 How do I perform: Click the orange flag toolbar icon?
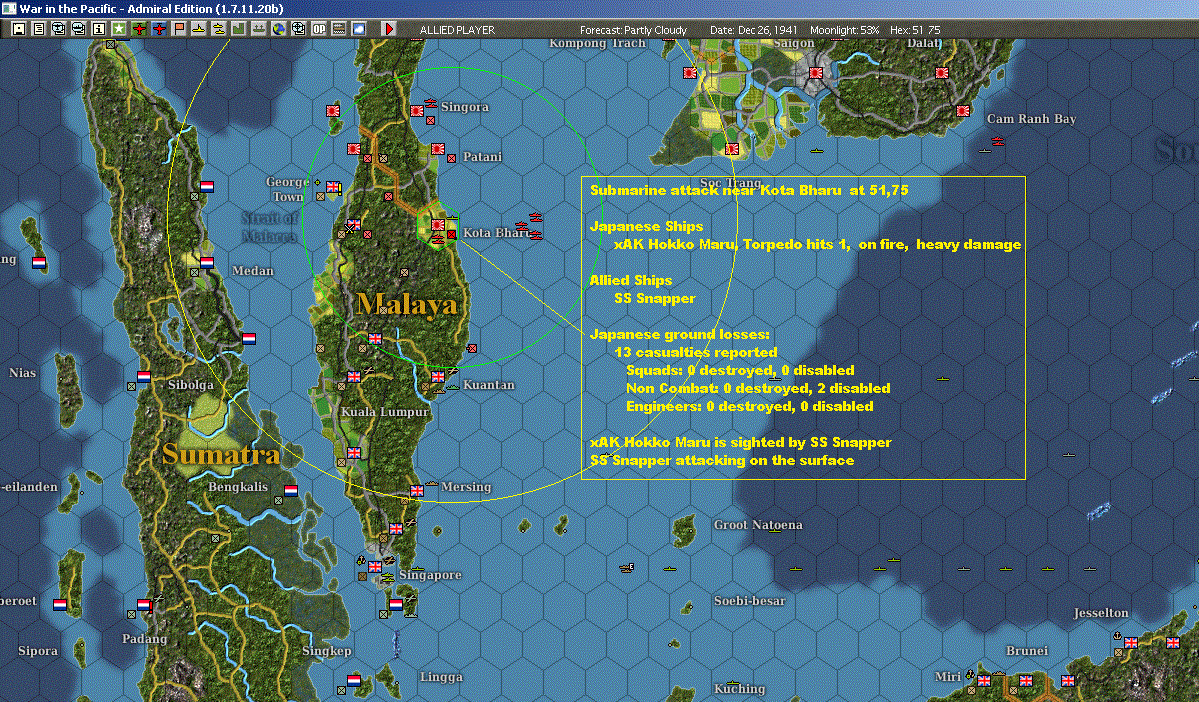coord(179,29)
